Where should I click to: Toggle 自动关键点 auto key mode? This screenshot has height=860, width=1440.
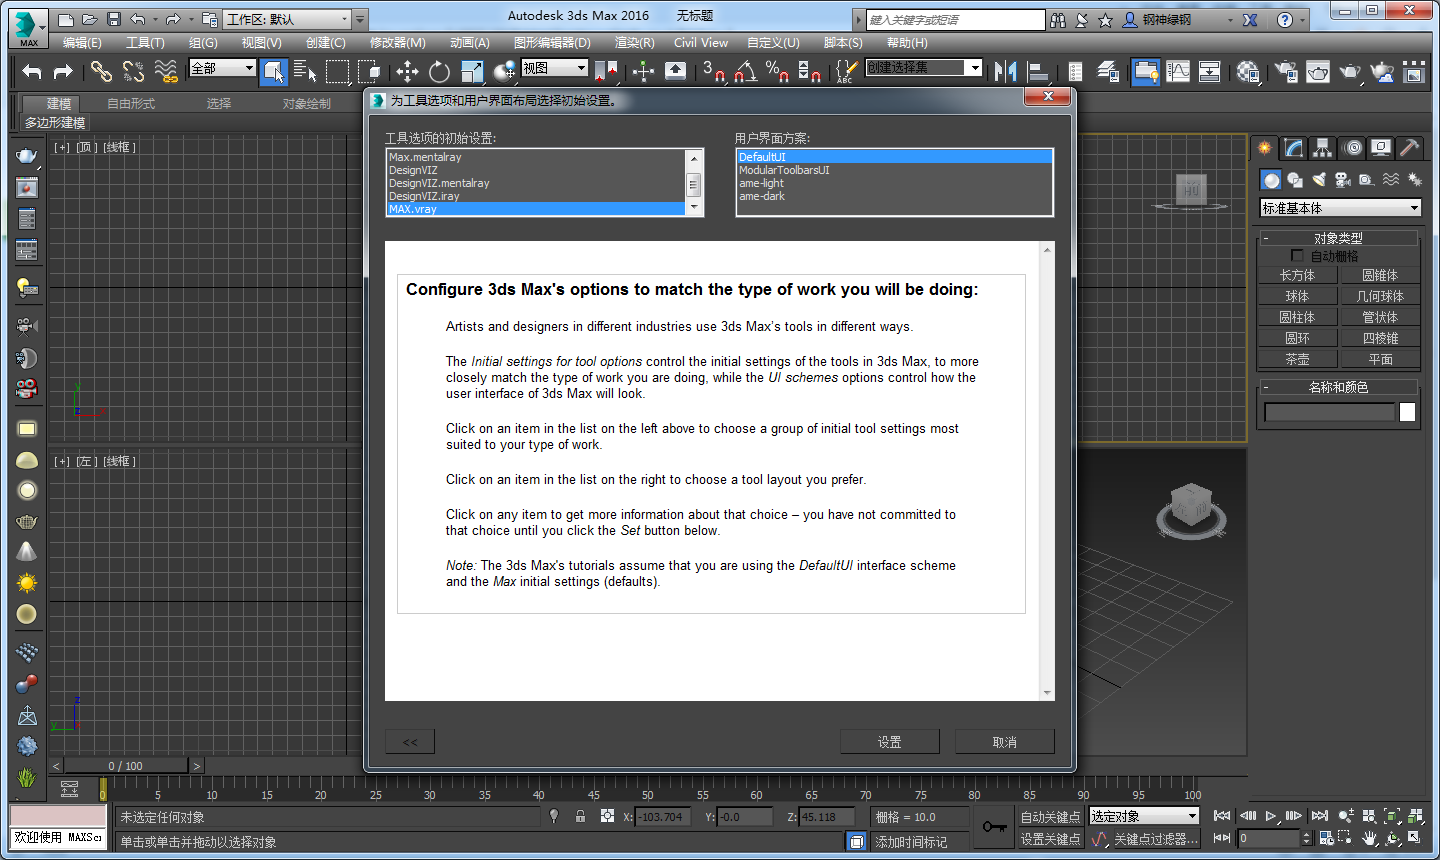coord(1050,817)
